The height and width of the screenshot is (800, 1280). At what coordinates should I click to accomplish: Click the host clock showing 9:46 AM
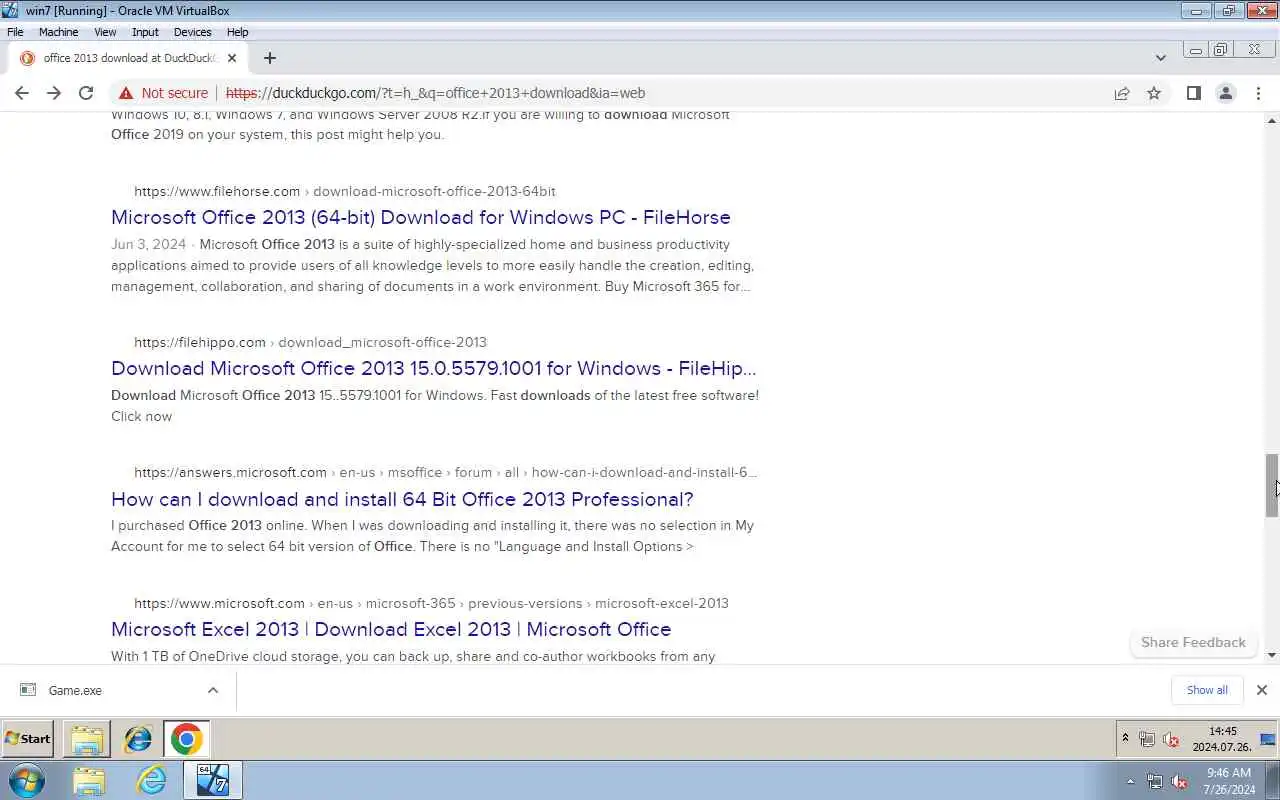point(1229,780)
